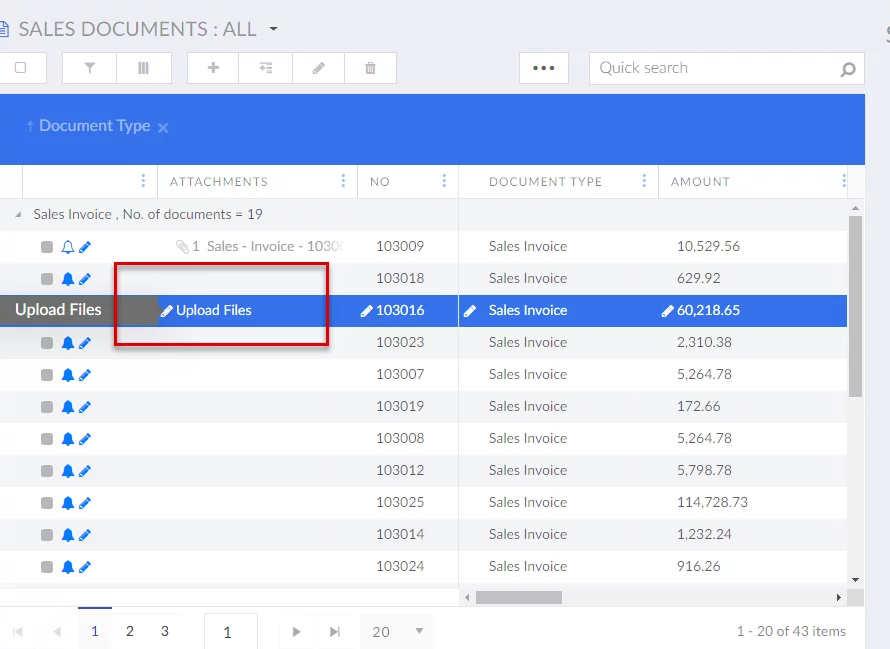Click the trash delete toolbar icon
890x649 pixels.
point(370,68)
